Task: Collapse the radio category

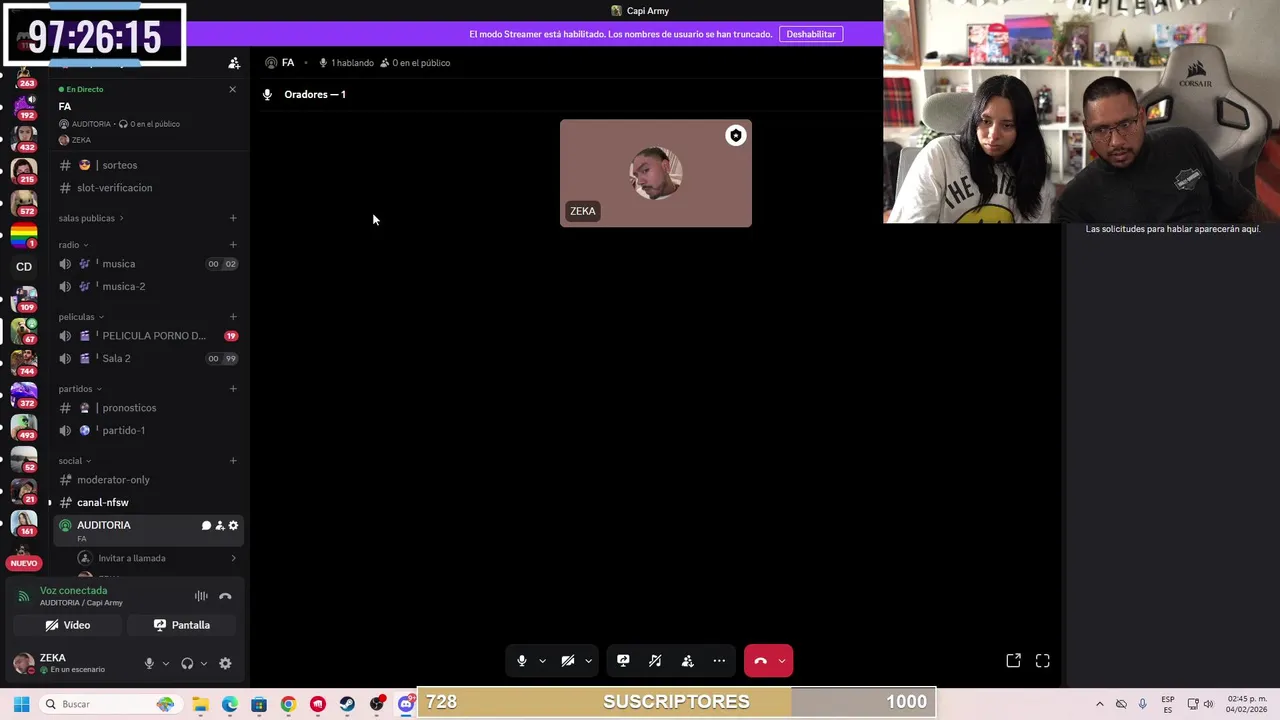Action: coord(73,245)
